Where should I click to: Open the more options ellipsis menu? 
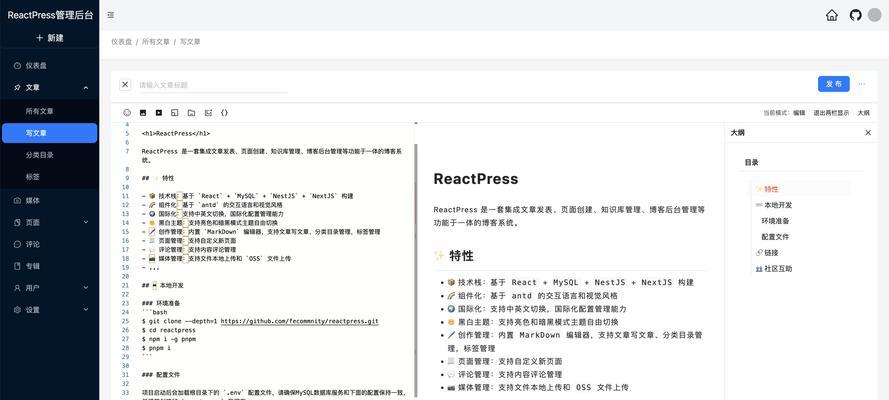coord(862,84)
